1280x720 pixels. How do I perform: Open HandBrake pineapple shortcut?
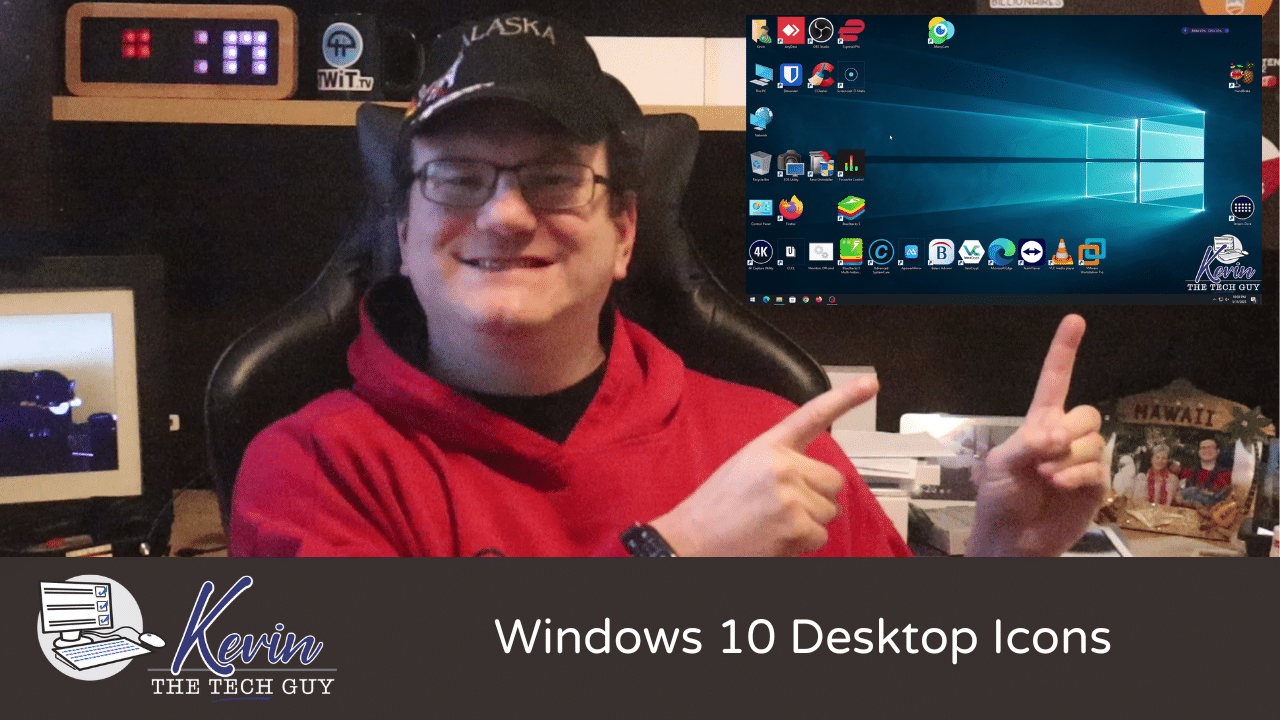point(1241,78)
